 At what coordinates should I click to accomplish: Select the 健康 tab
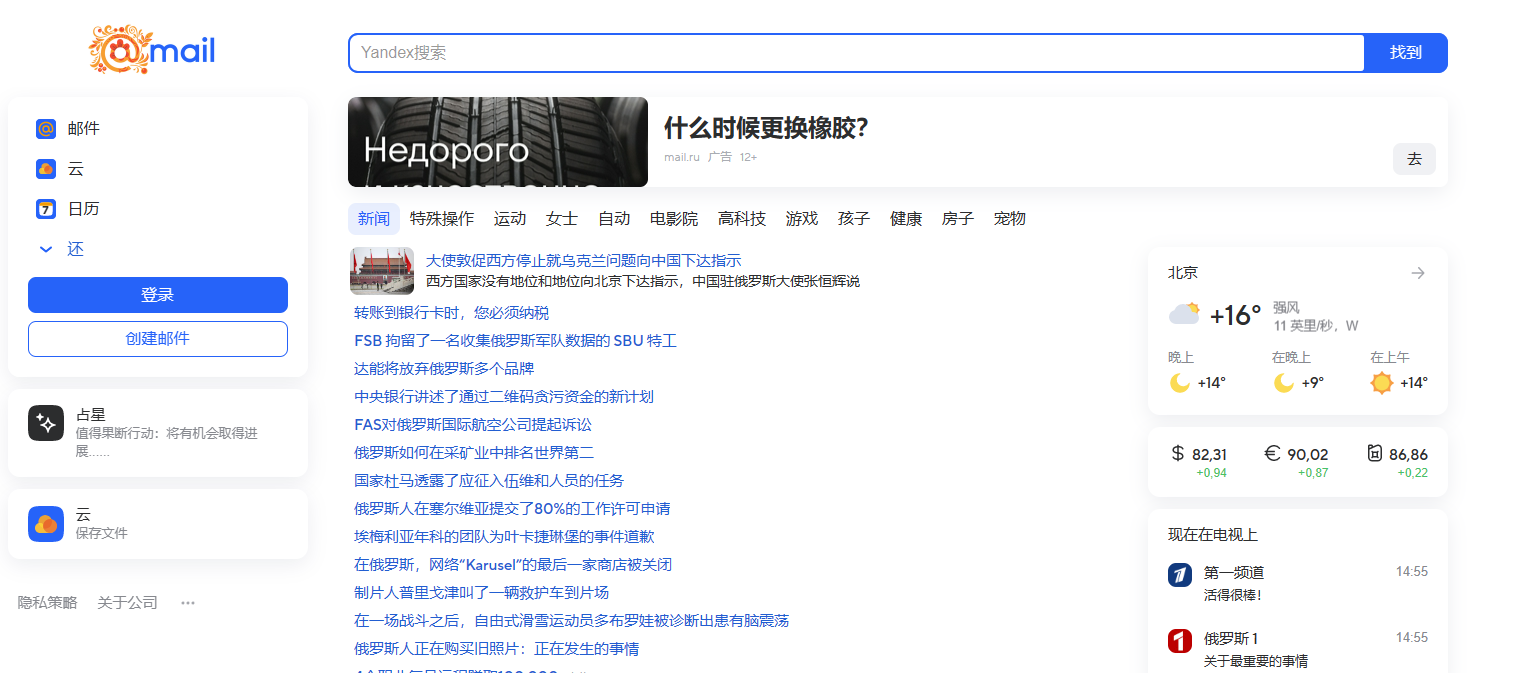tap(906, 219)
